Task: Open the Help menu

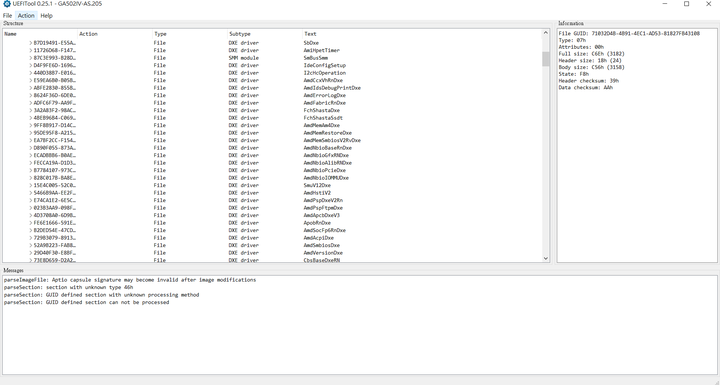Action: pyautogui.click(x=46, y=16)
